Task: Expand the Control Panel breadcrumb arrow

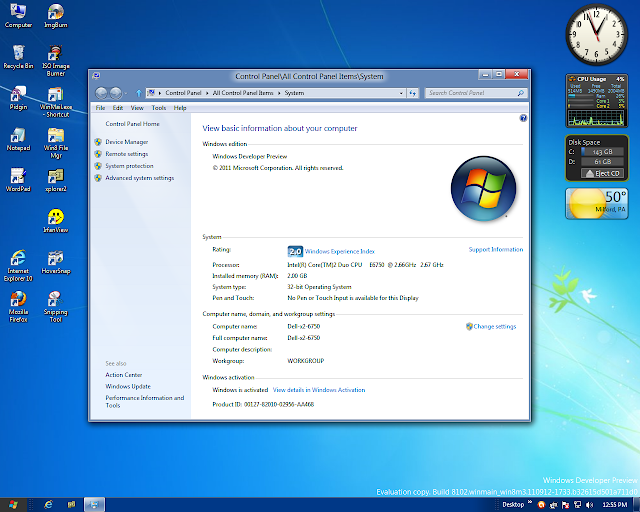Action: (x=207, y=93)
